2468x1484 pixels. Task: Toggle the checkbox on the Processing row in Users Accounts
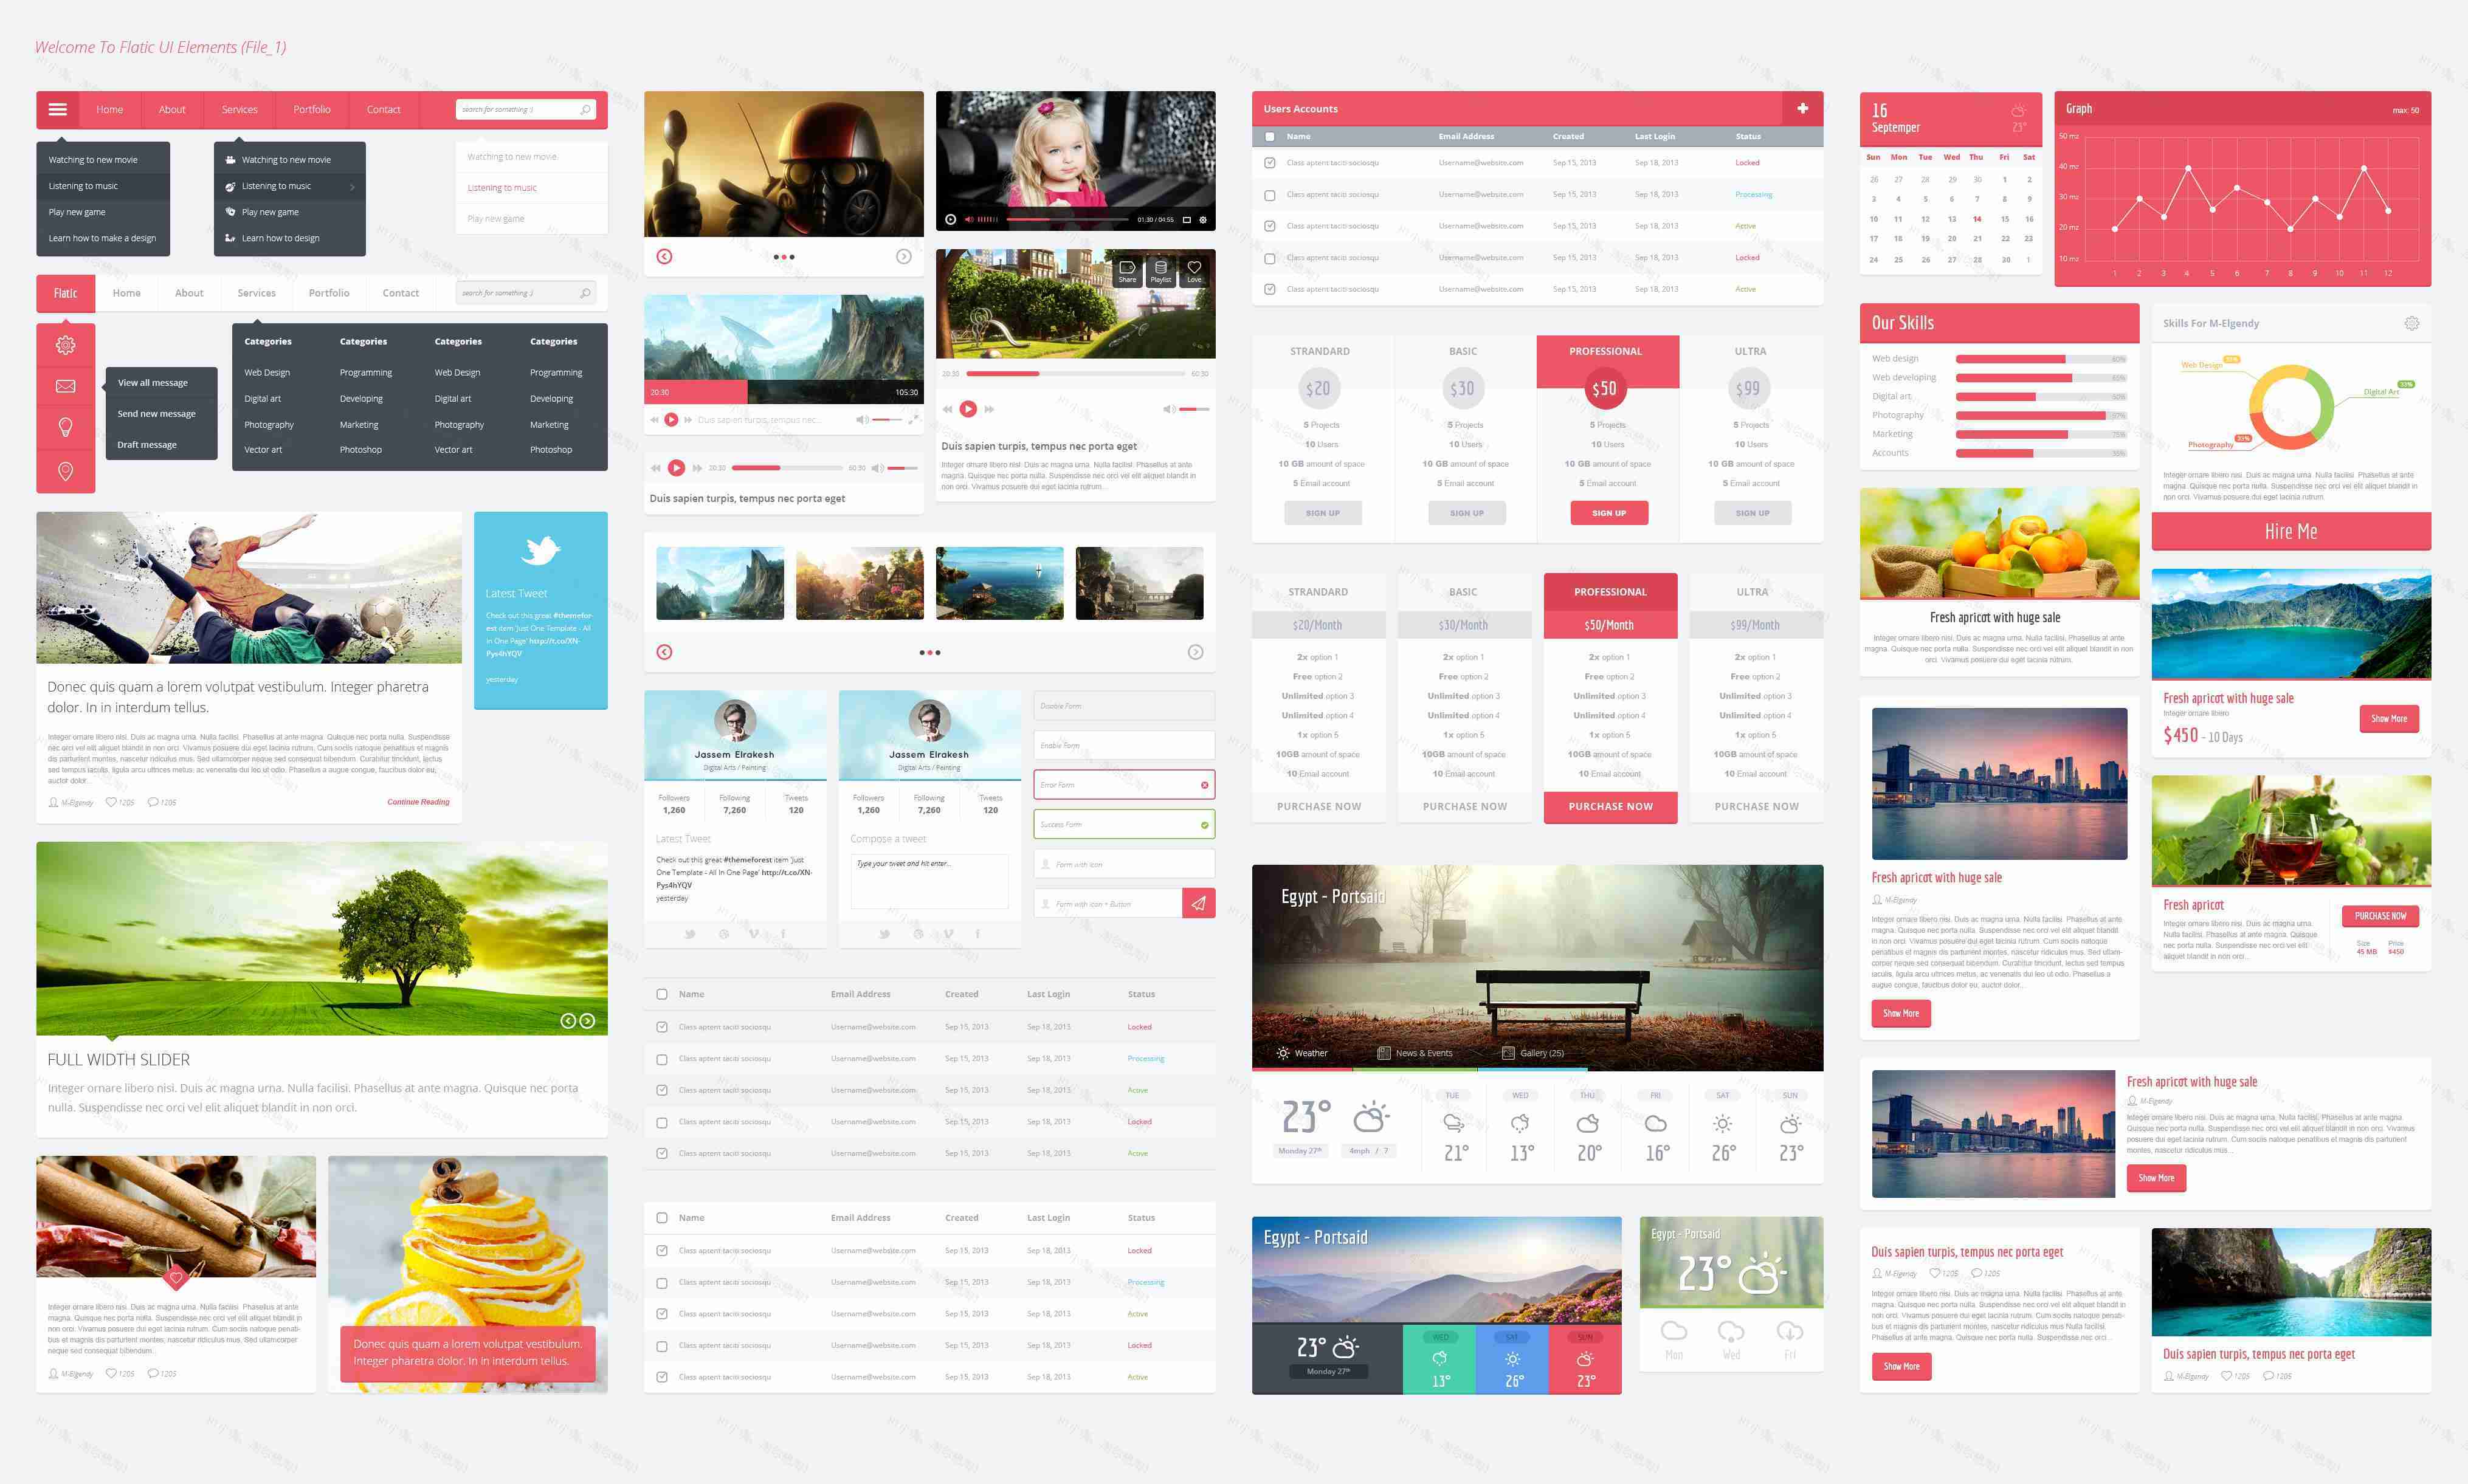(x=1270, y=195)
